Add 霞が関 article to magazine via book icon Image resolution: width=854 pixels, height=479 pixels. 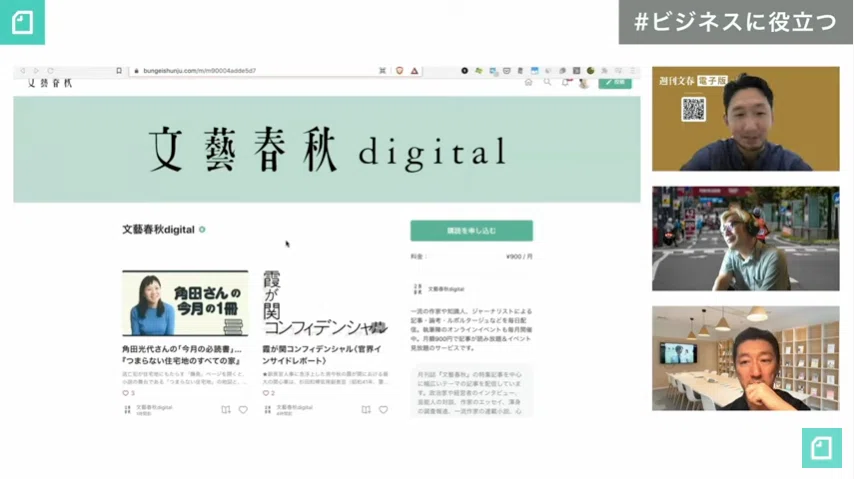(366, 410)
